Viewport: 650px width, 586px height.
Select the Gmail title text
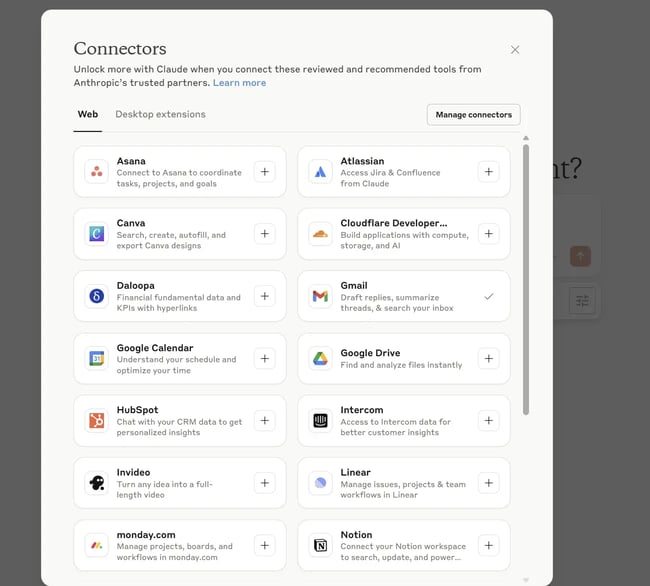[x=354, y=286]
